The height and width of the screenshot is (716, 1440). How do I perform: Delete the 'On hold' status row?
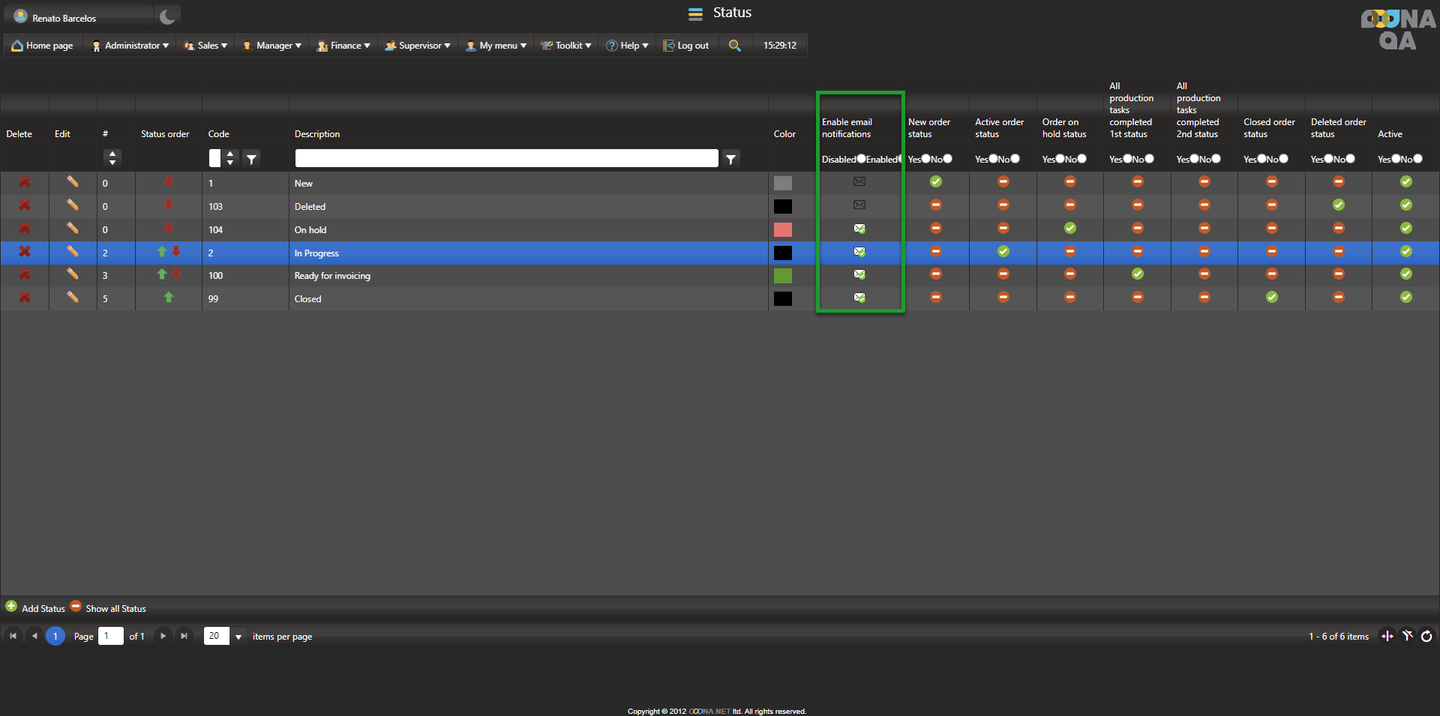(x=24, y=229)
